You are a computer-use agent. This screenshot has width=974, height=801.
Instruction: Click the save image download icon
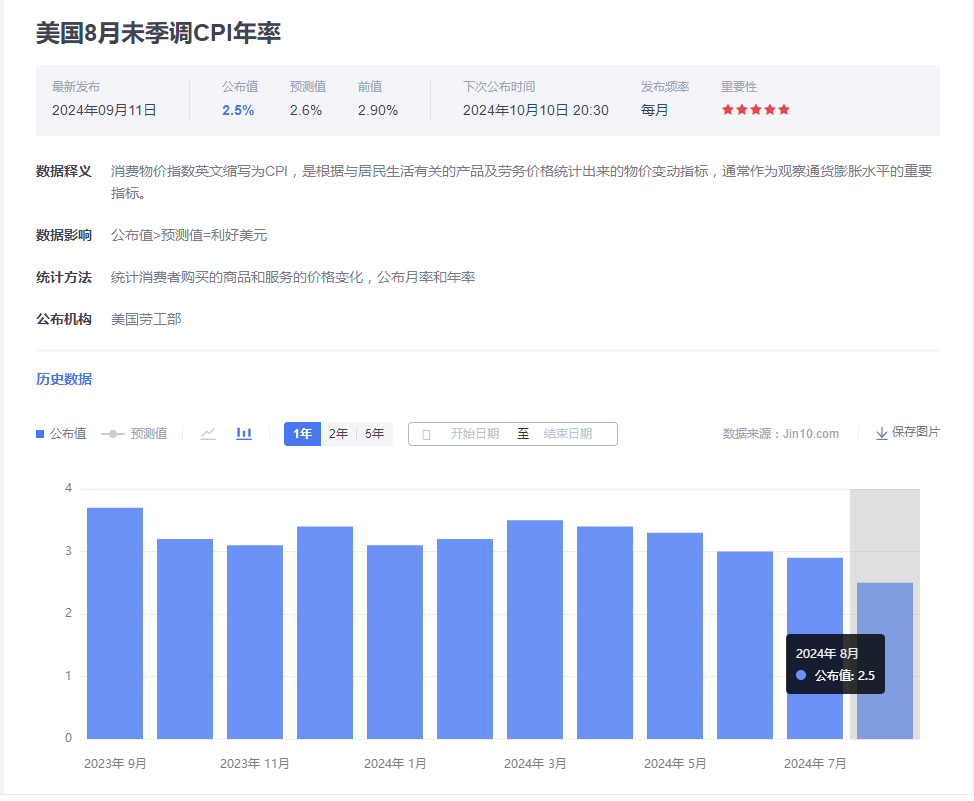[881, 433]
